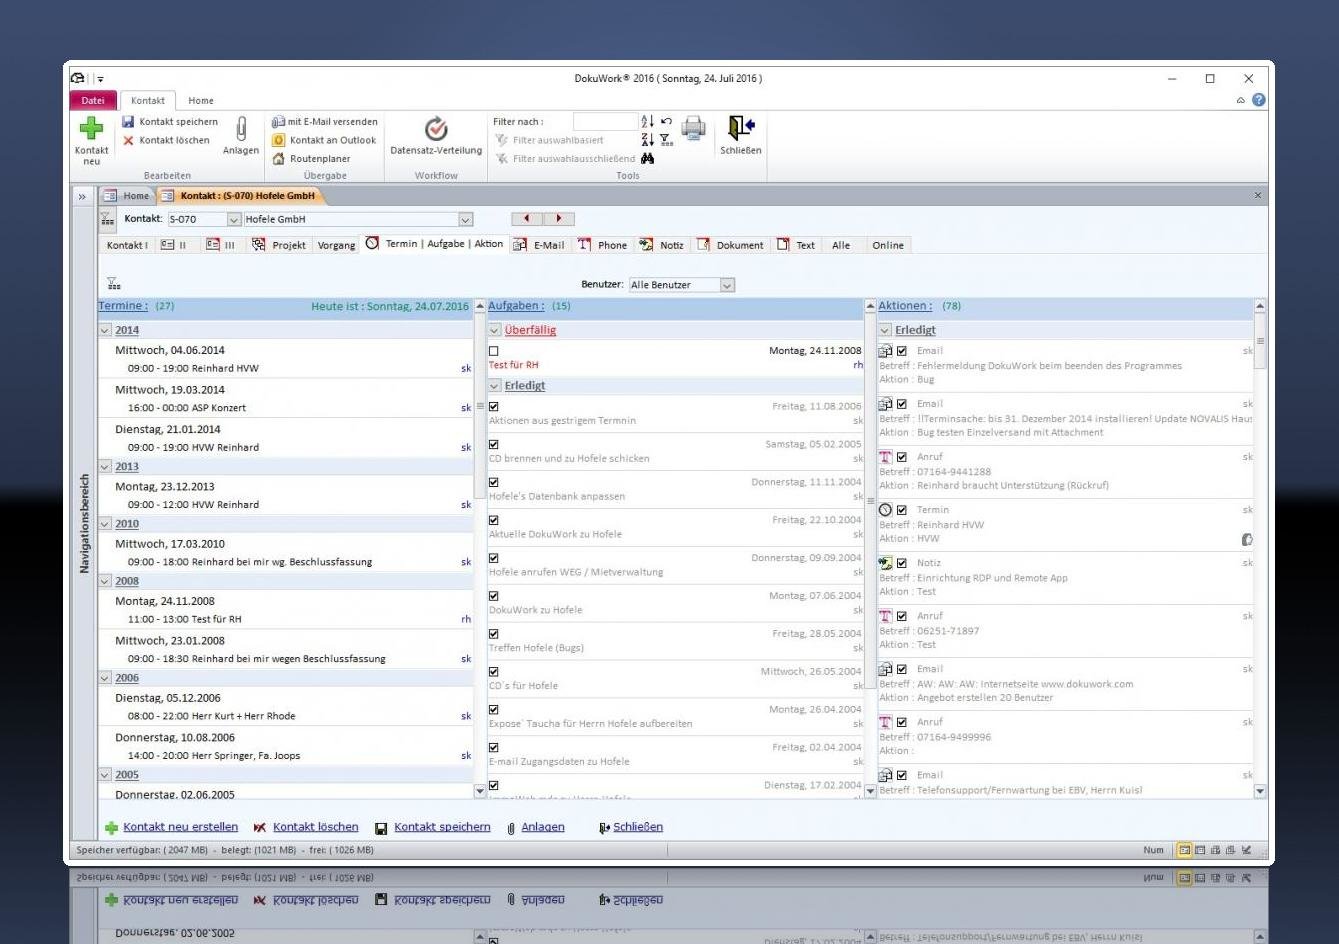Uncheck 'DokuWork zu Hofele' task checkbox
The height and width of the screenshot is (944, 1339).
(x=494, y=596)
